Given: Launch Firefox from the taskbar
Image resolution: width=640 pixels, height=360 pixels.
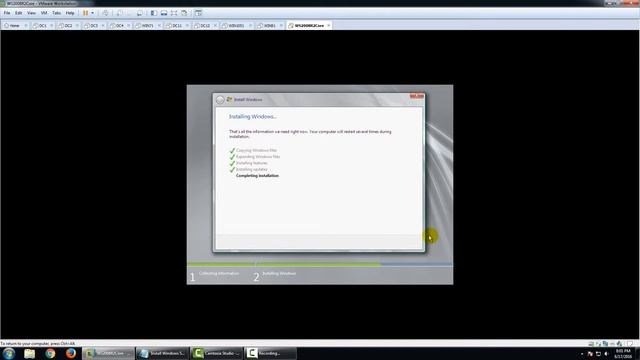Looking at the screenshot, I should [x=71, y=353].
